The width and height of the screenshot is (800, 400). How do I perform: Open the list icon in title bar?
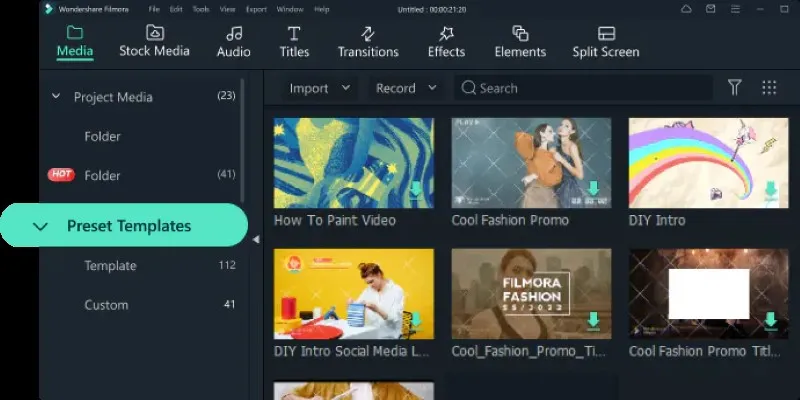pos(735,9)
